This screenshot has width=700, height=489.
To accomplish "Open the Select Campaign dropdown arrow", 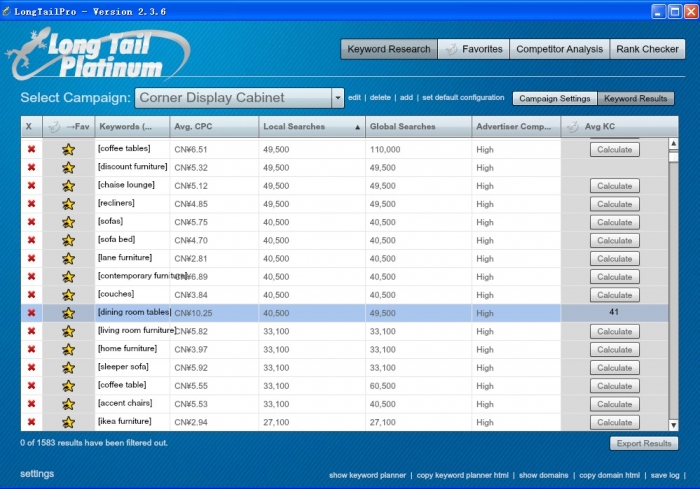I will point(338,98).
